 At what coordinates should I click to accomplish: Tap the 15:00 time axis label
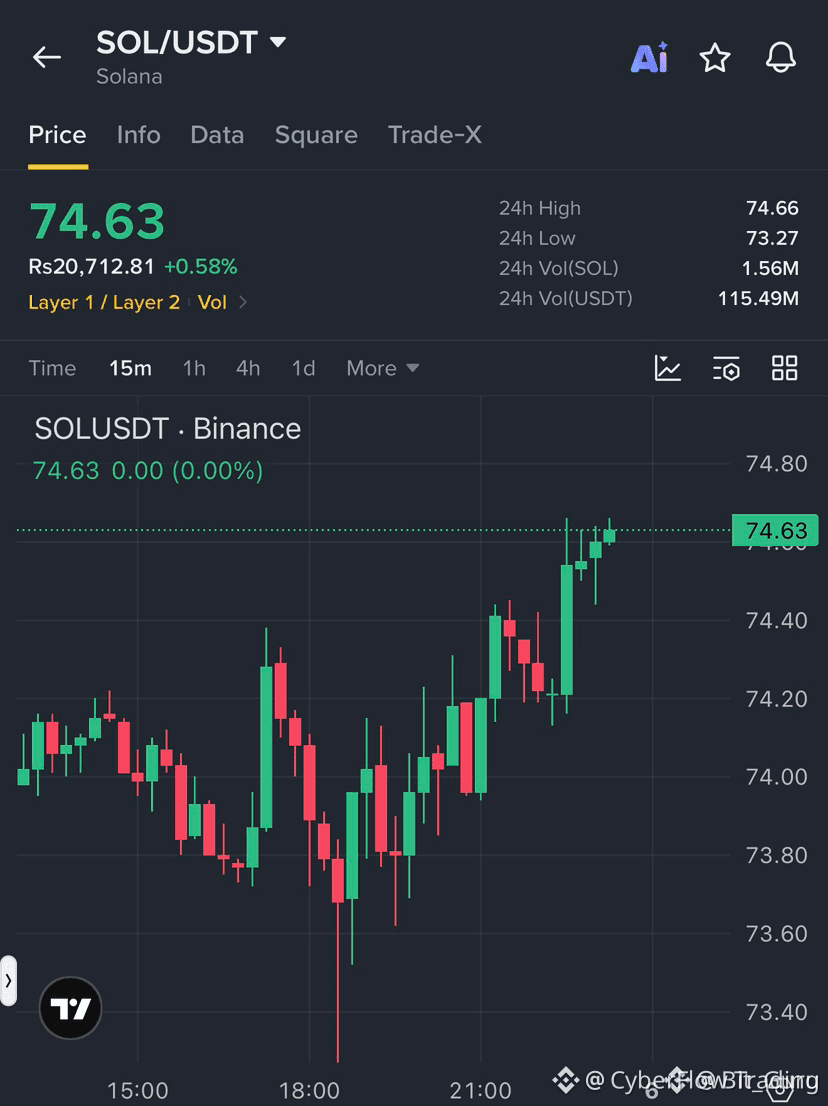(x=138, y=1090)
